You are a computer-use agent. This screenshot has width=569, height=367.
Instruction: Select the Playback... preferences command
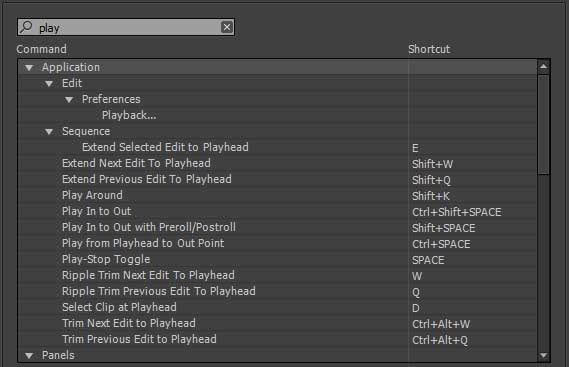129,115
